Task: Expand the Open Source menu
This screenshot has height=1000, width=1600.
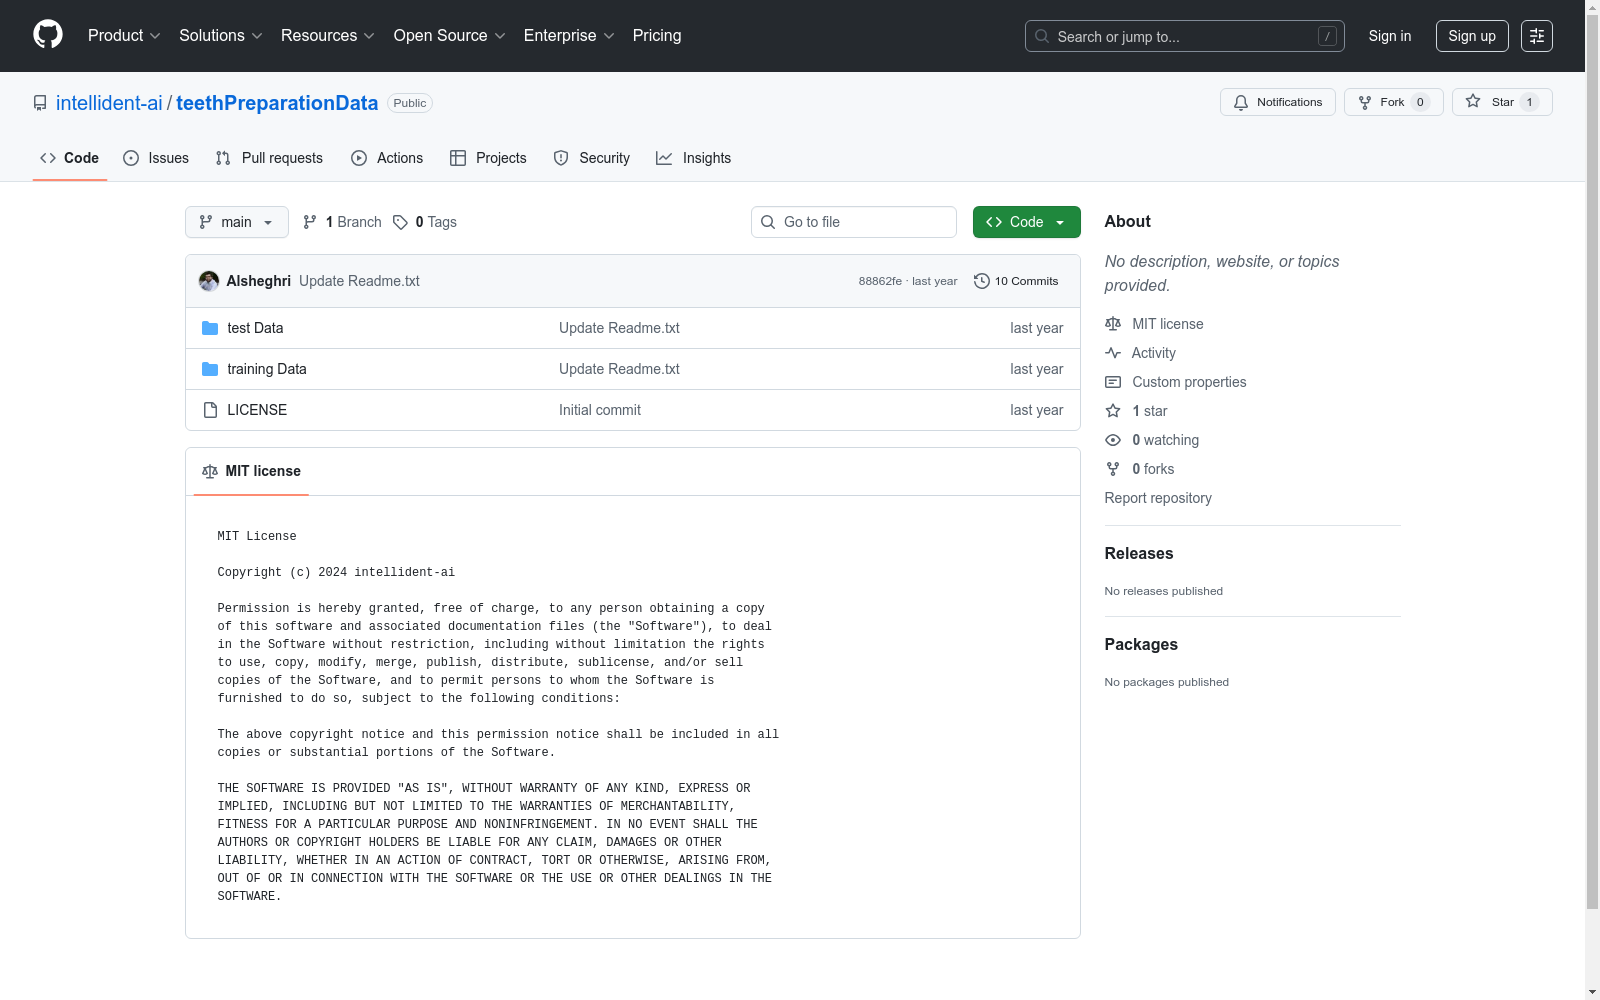Action: (x=450, y=36)
